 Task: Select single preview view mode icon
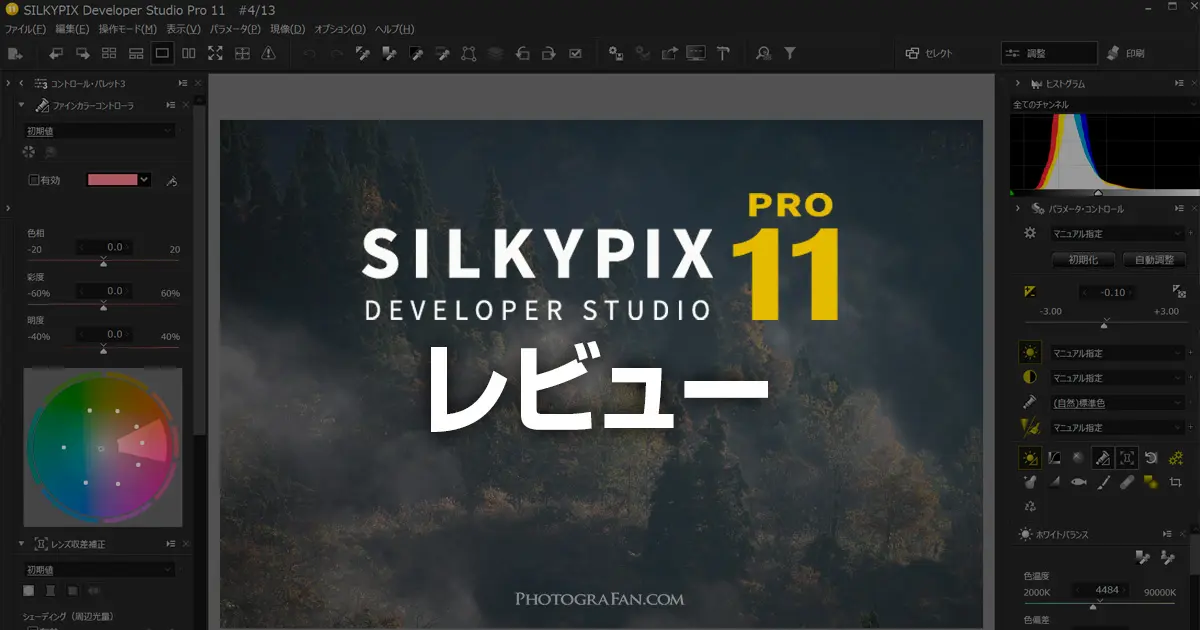(x=162, y=53)
